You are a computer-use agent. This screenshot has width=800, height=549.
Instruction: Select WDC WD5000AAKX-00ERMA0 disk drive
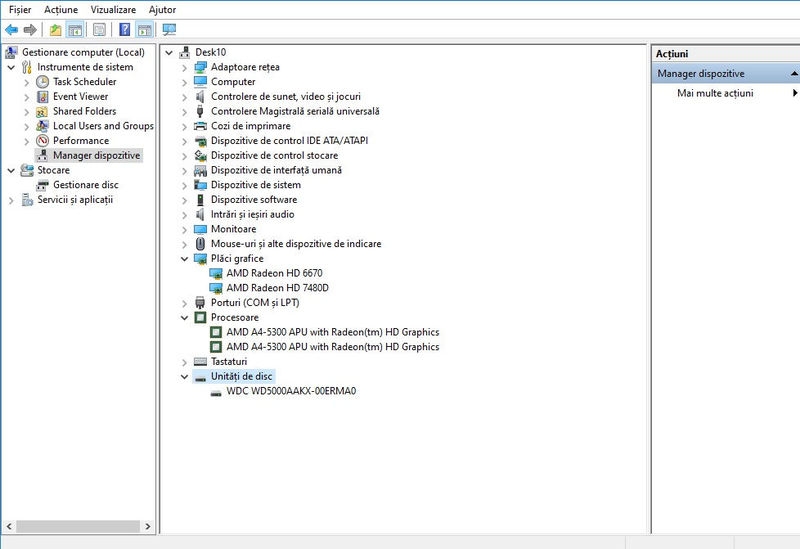click(291, 391)
